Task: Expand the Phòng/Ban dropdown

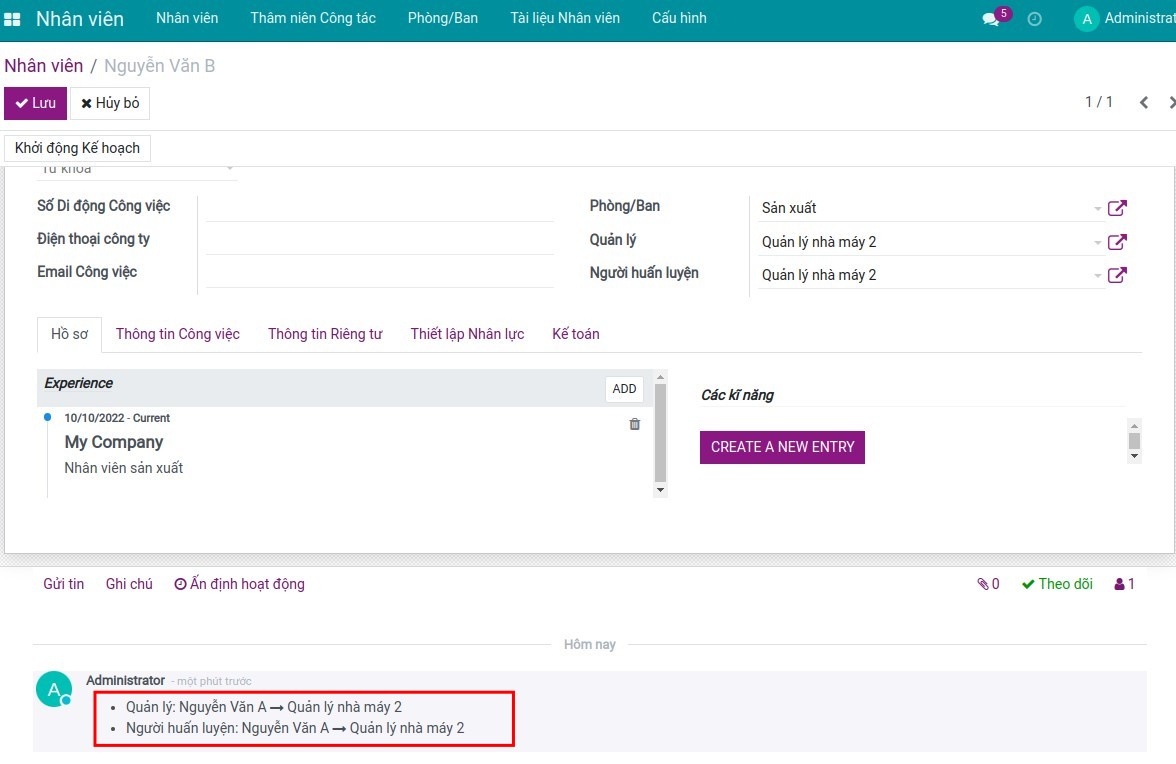Action: point(1097,209)
